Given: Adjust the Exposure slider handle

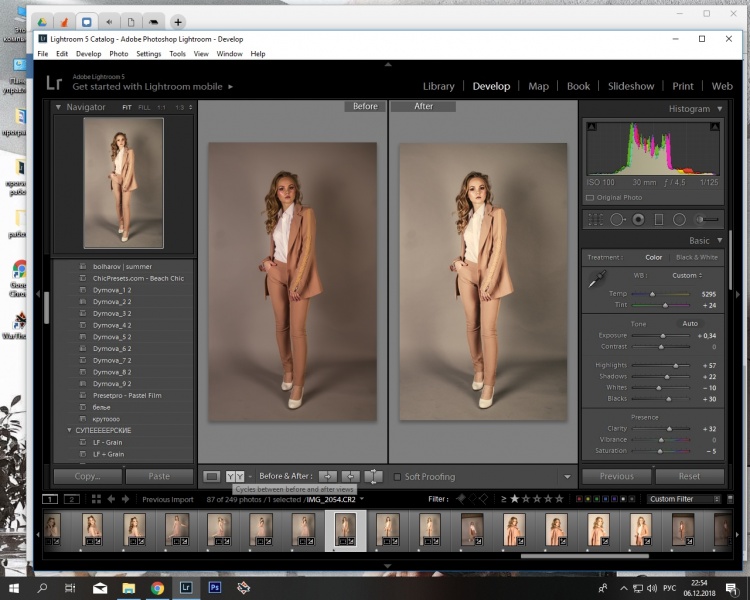Looking at the screenshot, I should [662, 336].
